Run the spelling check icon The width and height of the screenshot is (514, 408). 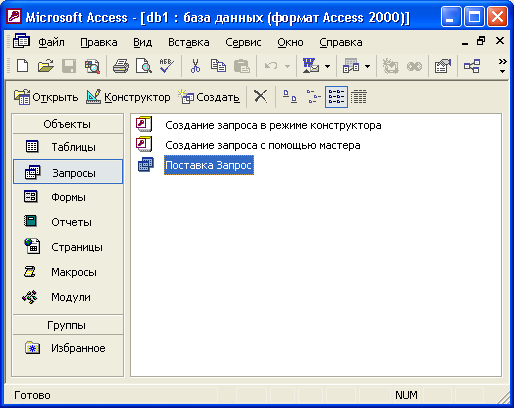click(166, 66)
